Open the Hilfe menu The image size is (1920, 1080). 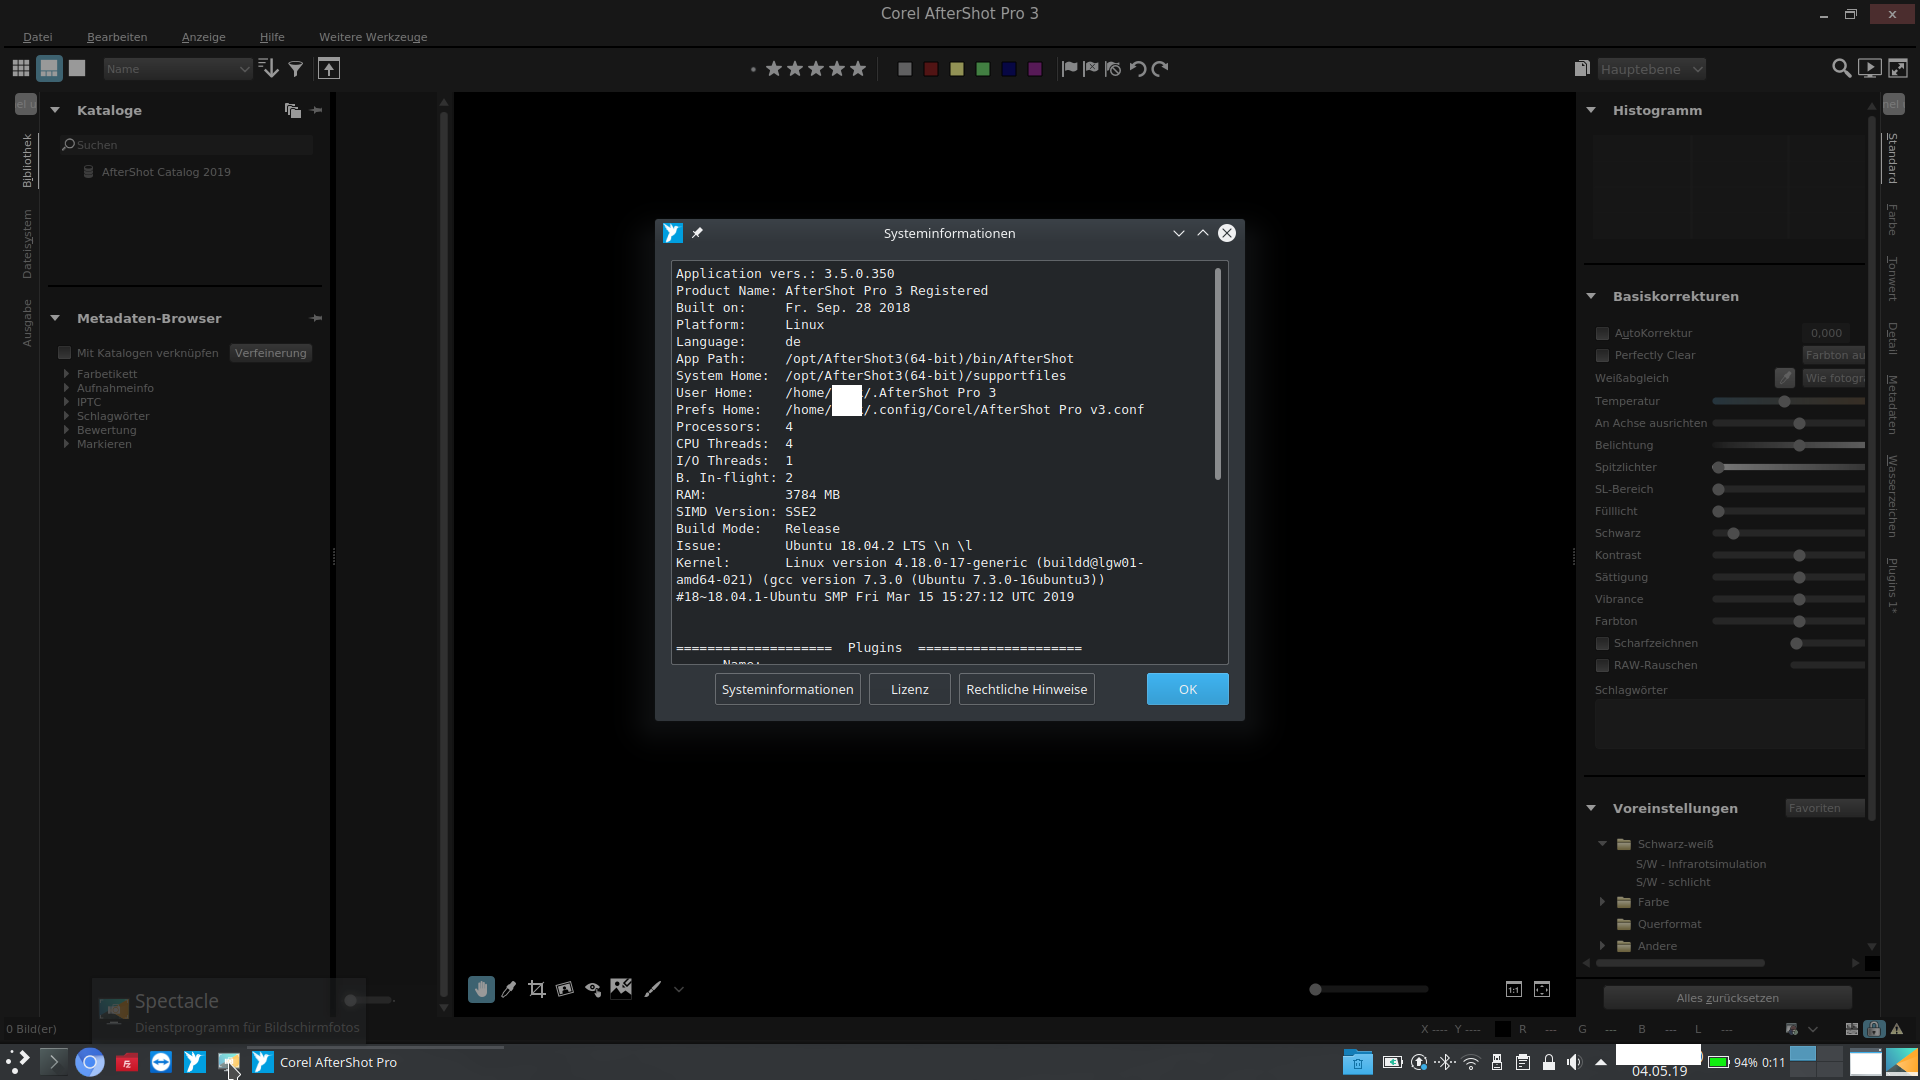[272, 37]
